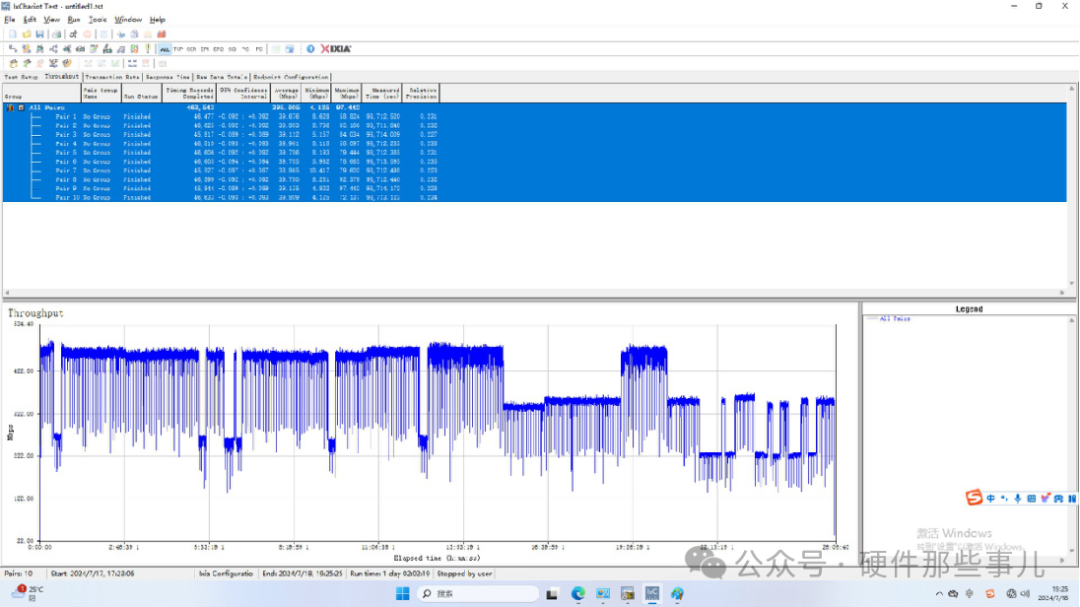
Task: Open the Run menu
Action: click(73, 19)
